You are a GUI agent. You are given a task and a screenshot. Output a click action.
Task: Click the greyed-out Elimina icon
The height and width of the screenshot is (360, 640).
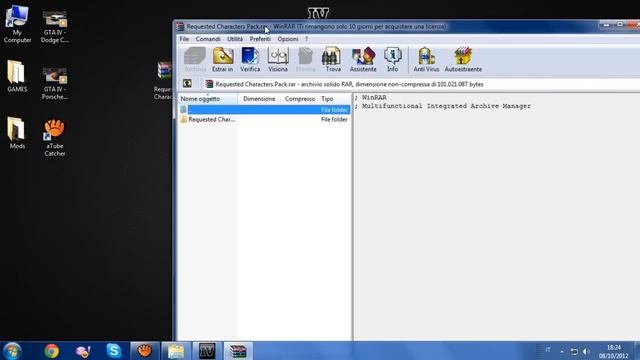(x=306, y=60)
